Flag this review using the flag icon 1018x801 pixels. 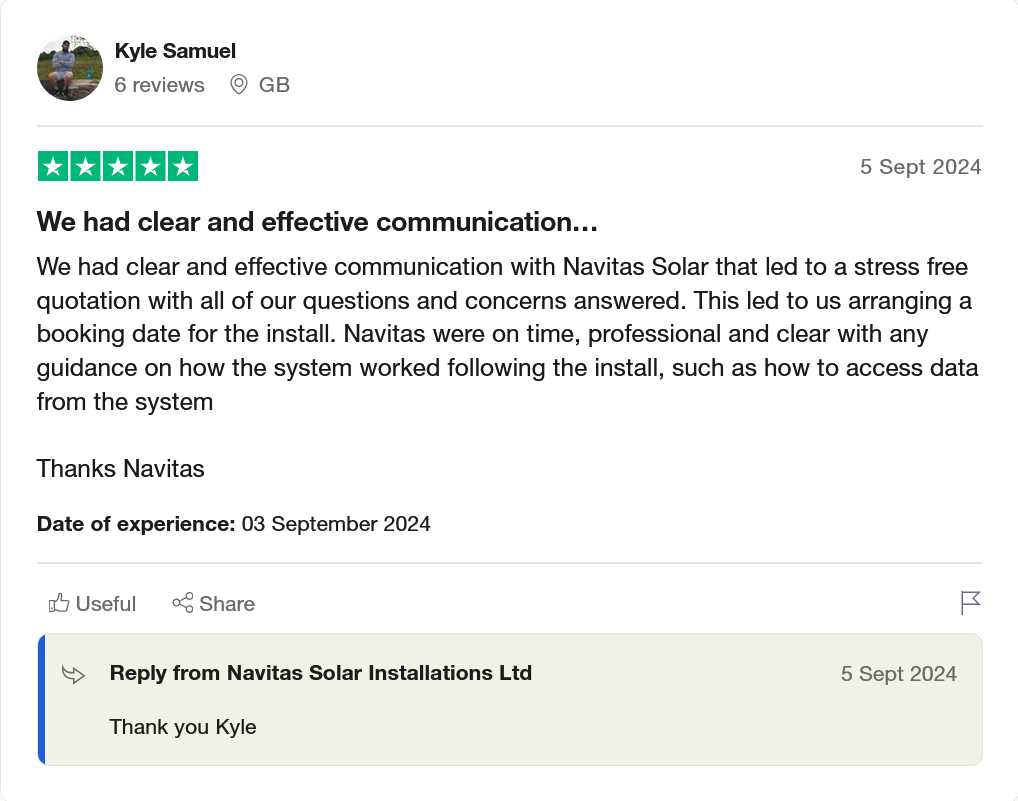pyautogui.click(x=970, y=602)
